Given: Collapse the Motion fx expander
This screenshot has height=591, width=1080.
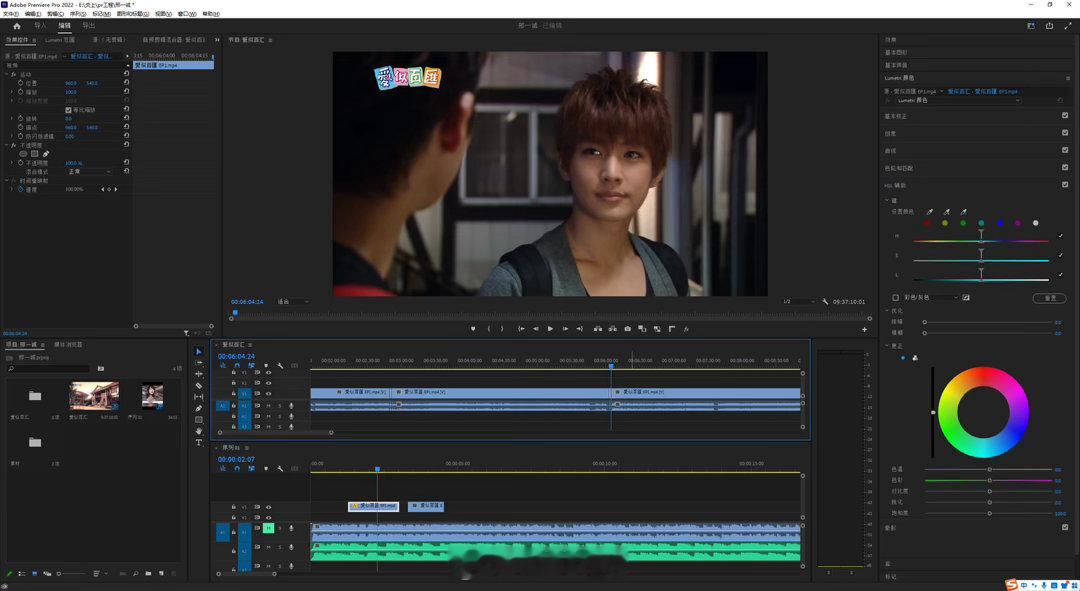Looking at the screenshot, I should pyautogui.click(x=7, y=74).
